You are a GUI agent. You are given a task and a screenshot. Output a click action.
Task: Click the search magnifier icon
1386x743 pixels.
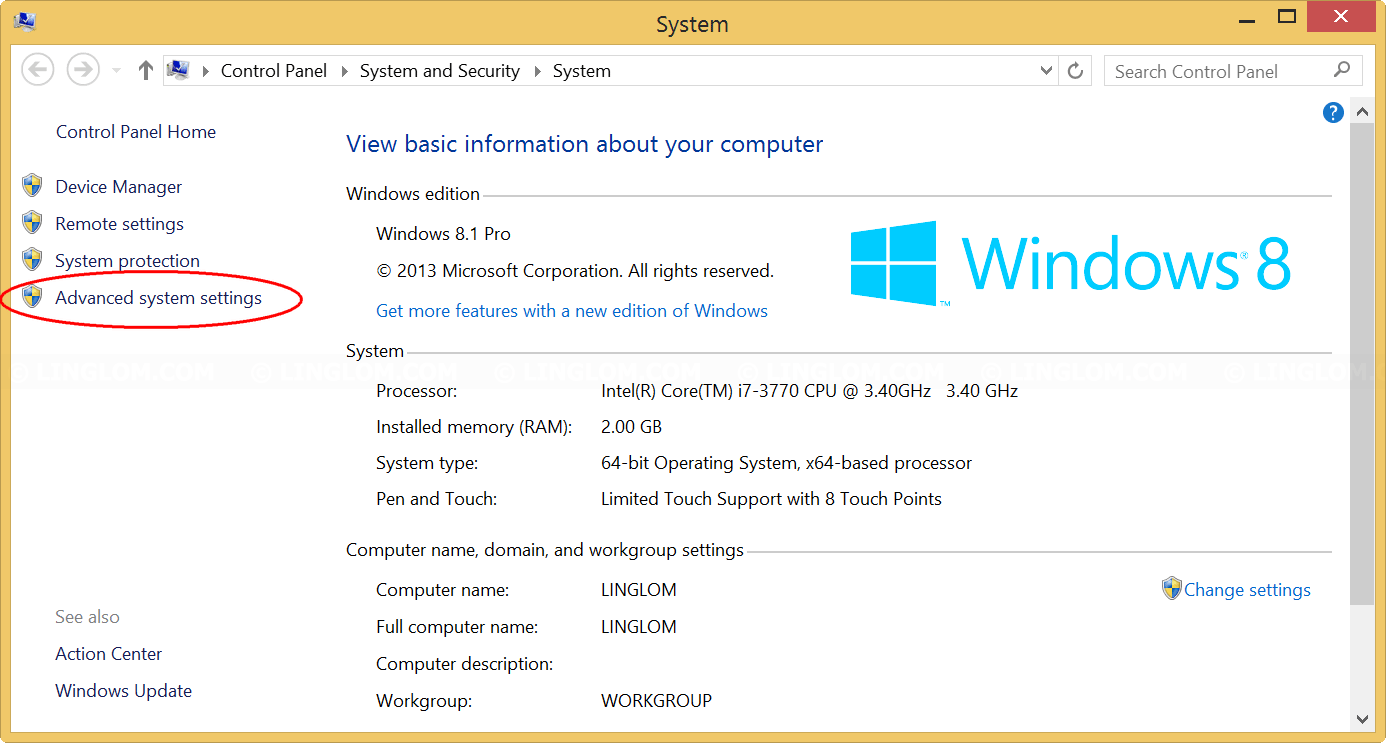pyautogui.click(x=1342, y=70)
